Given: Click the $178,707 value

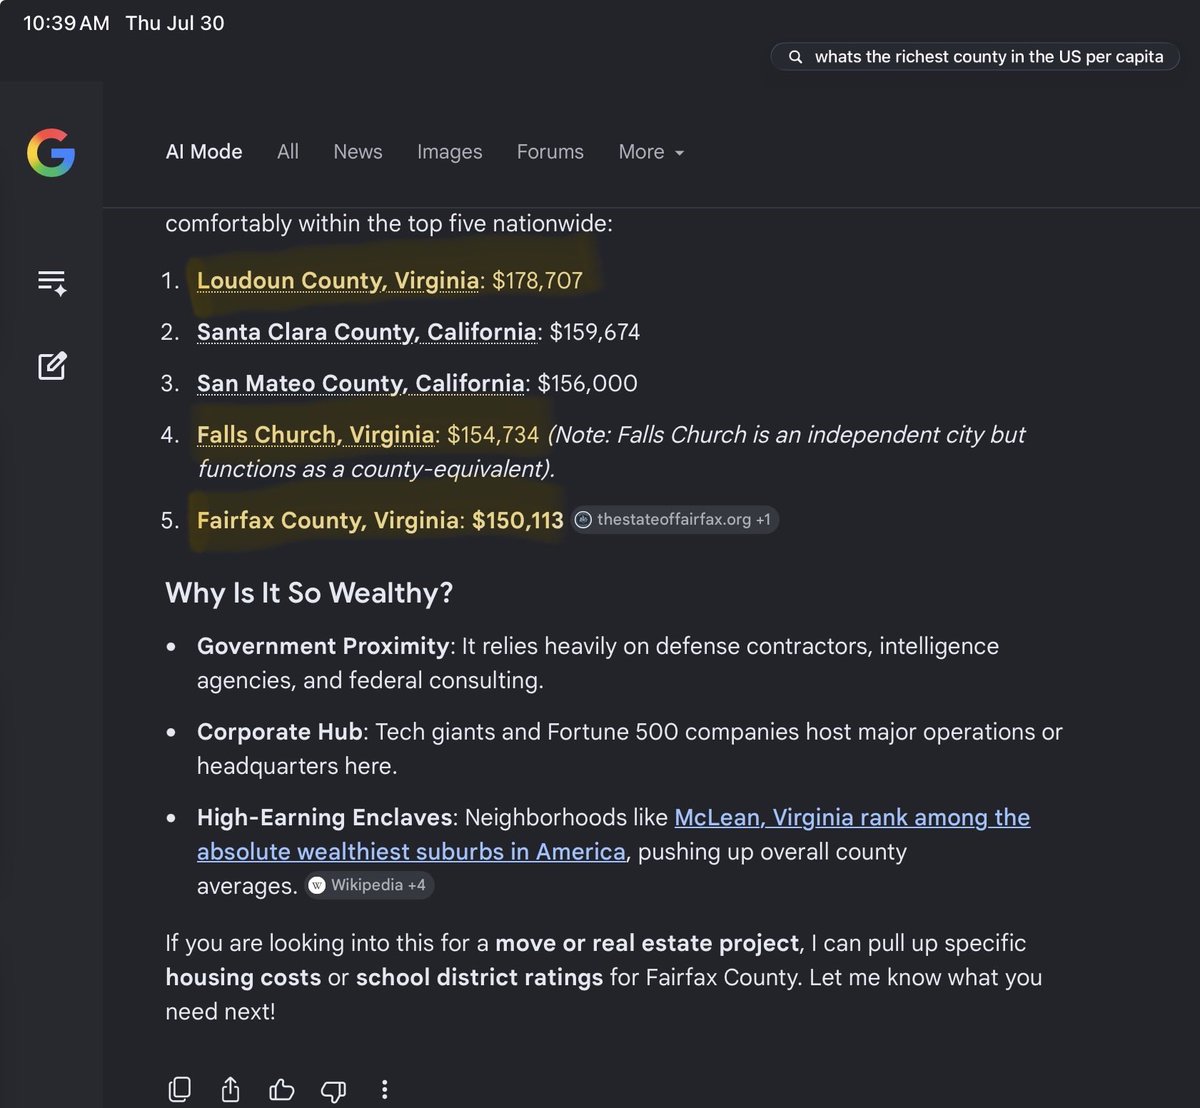Looking at the screenshot, I should pyautogui.click(x=537, y=280).
